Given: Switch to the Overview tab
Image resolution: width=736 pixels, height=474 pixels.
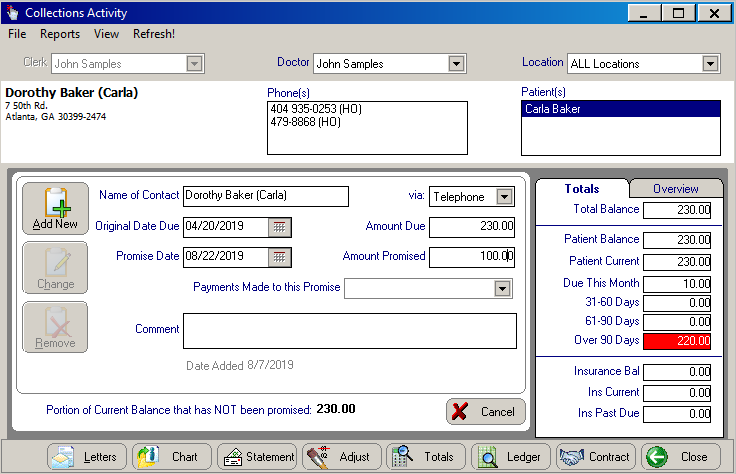Looking at the screenshot, I should pyautogui.click(x=675, y=189).
